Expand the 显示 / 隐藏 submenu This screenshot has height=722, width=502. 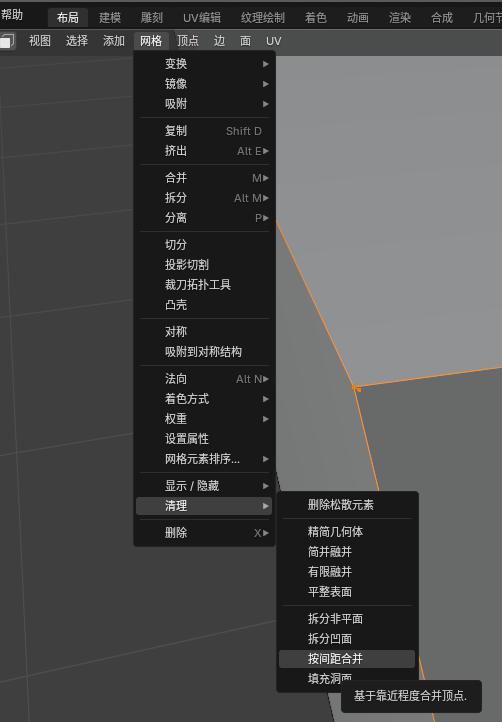click(x=204, y=486)
